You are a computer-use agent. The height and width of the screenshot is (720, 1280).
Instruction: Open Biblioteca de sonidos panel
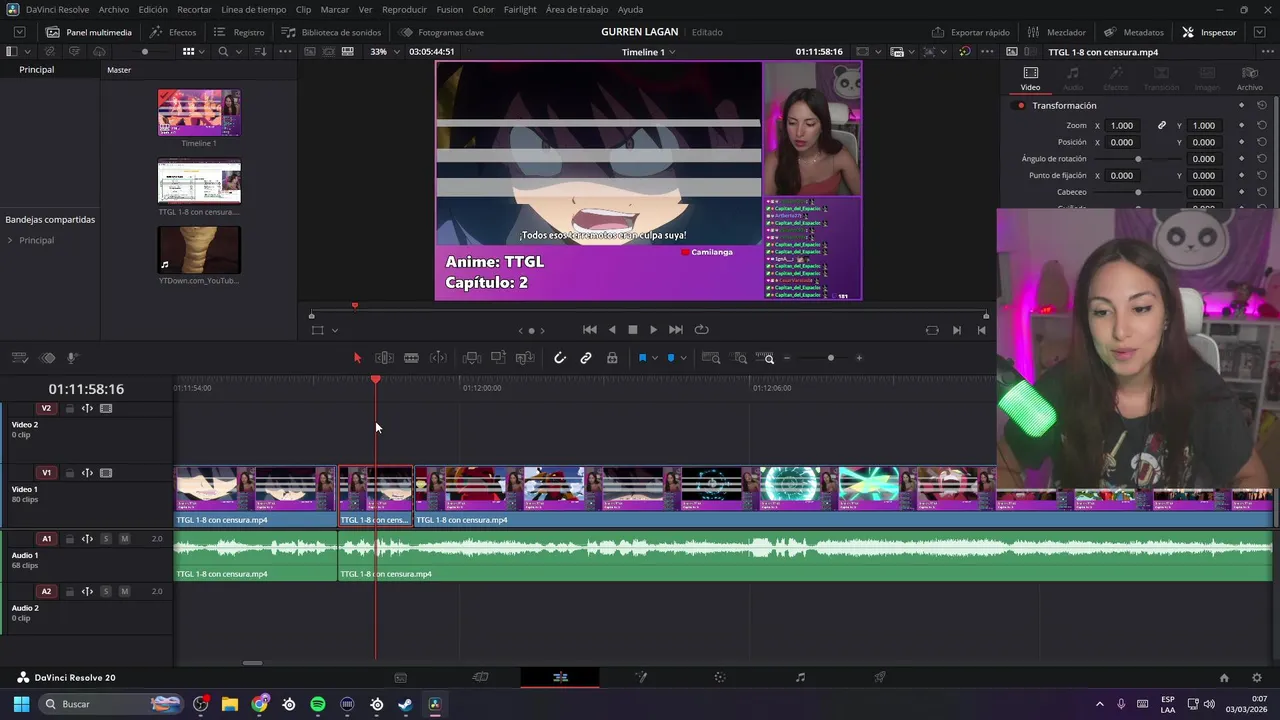331,32
